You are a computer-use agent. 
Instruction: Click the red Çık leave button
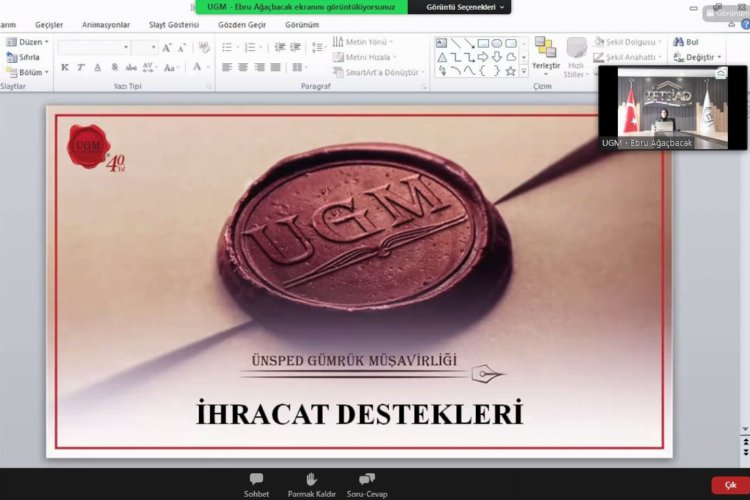(x=730, y=485)
